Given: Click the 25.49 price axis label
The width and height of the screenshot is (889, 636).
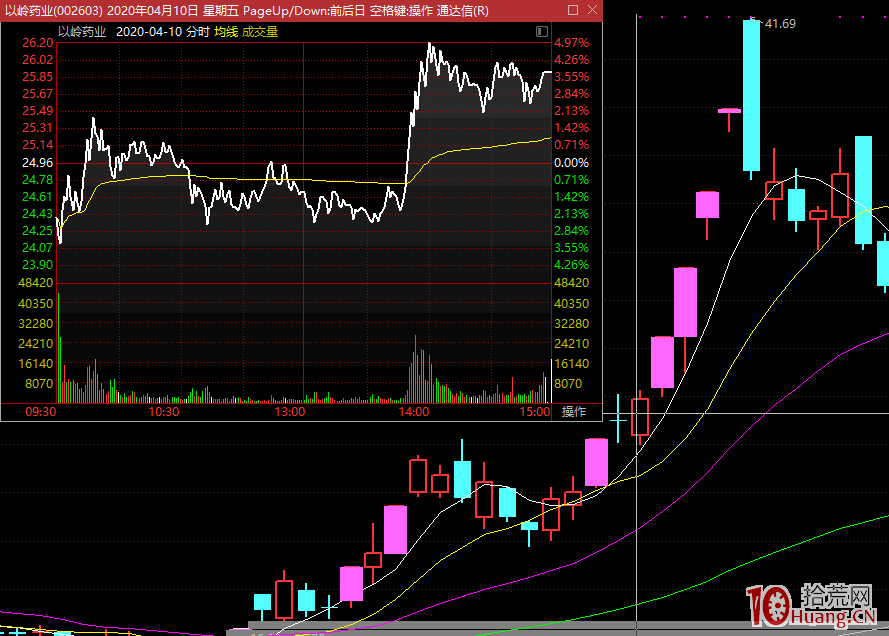Looking at the screenshot, I should 38,111.
